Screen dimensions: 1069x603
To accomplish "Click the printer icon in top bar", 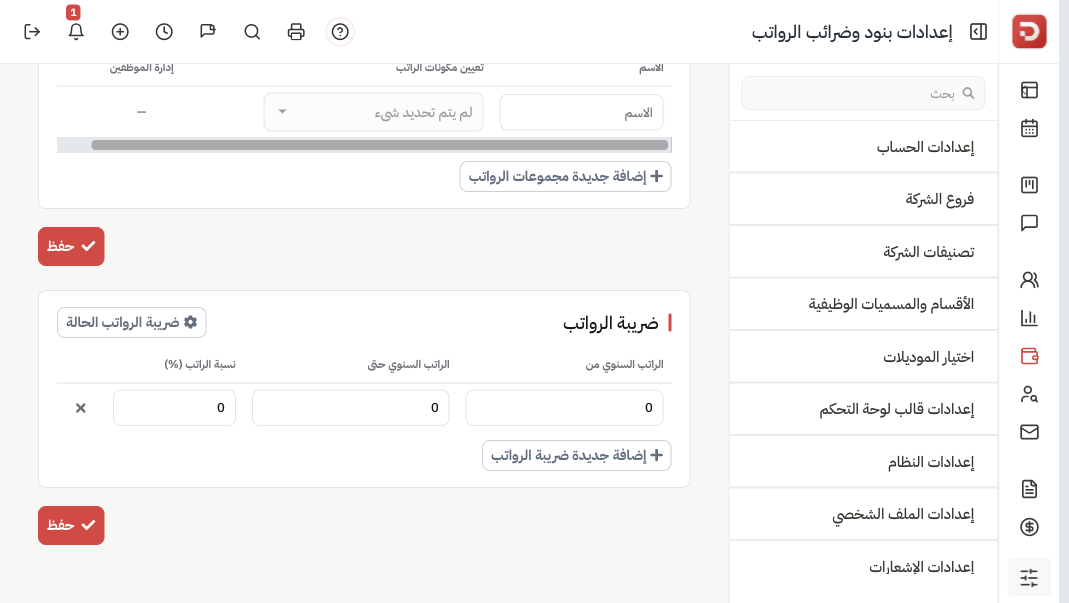I will coord(296,31).
